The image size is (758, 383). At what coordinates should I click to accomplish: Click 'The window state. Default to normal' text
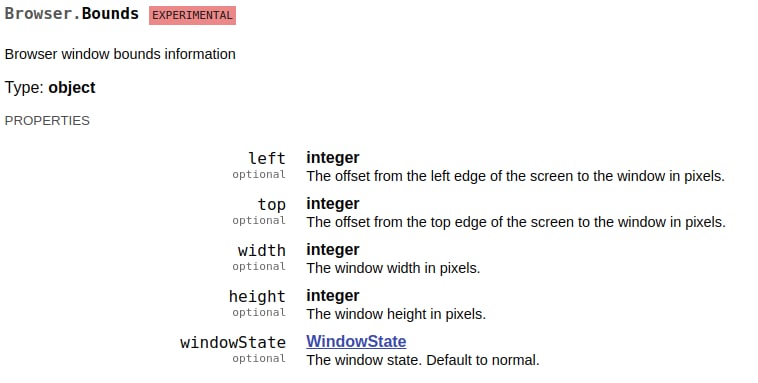coord(423,360)
